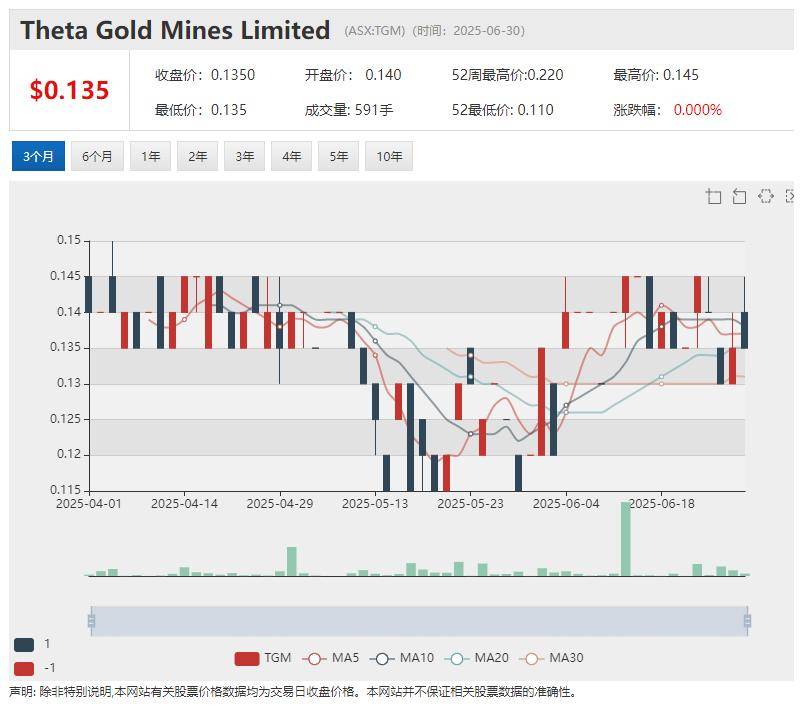Toggle MA20 line visibility in legend
Viewport: 805px width, 724px height.
[476, 658]
